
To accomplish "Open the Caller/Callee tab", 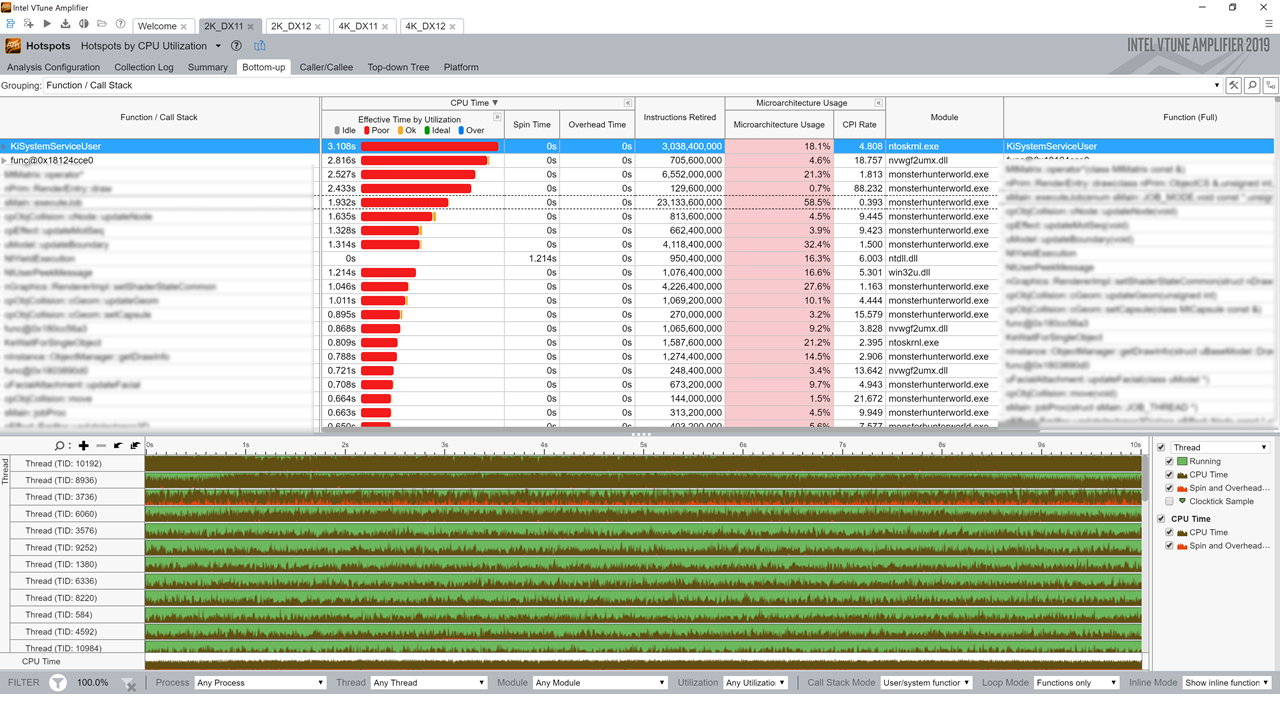I will pyautogui.click(x=326, y=67).
